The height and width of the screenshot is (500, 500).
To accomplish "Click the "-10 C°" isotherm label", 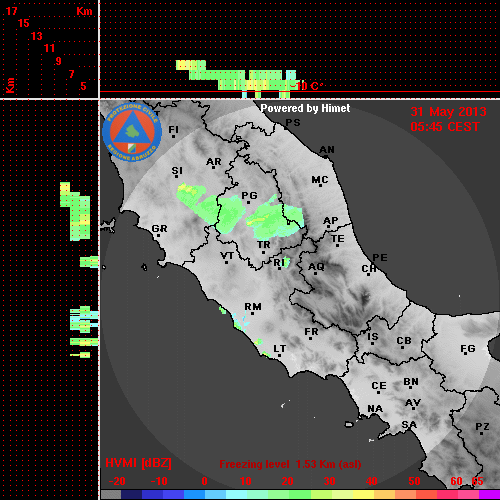I will pos(306,86).
